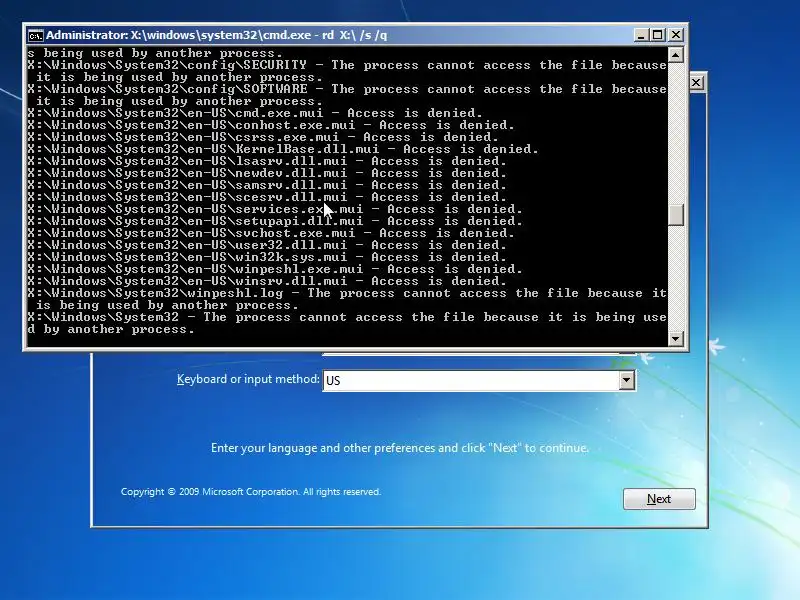Open the Keyboard or input method dropdown arrow
The image size is (800, 600).
(627, 380)
